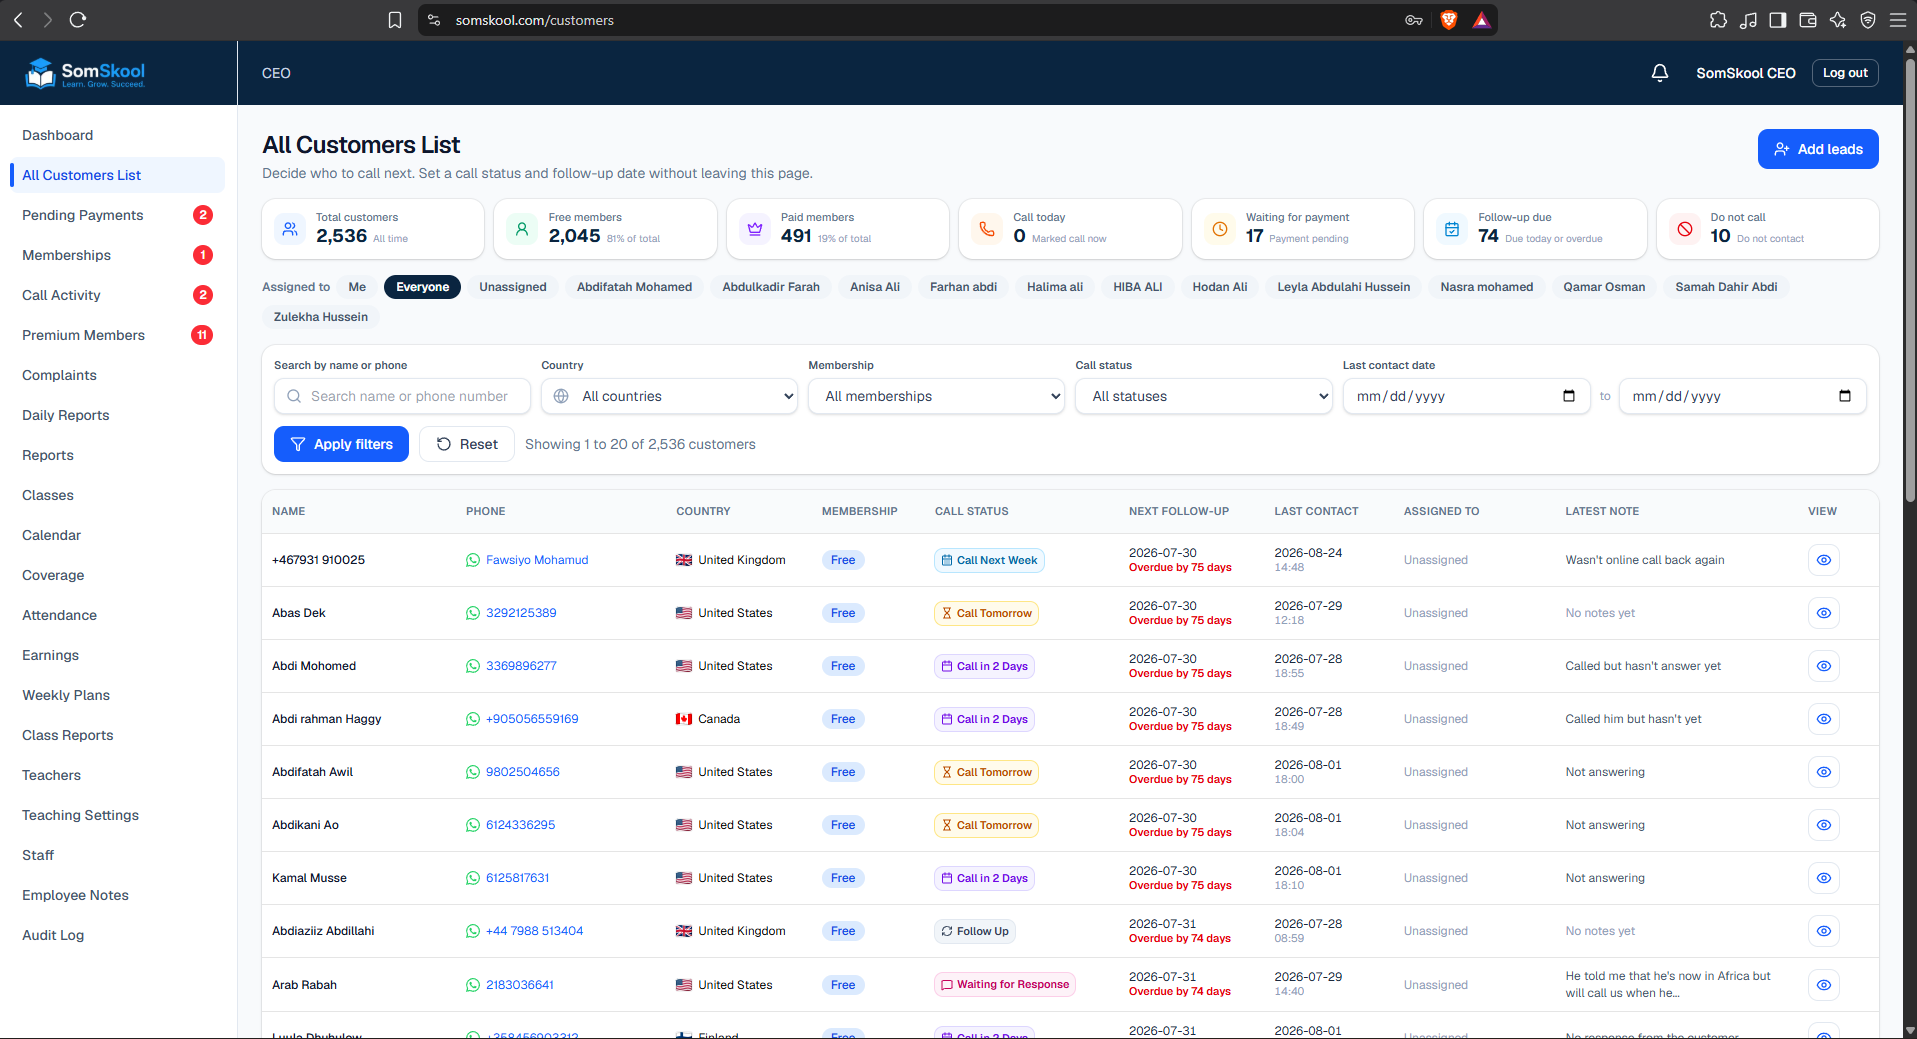The image size is (1917, 1039).
Task: Select the Everyone assignment filter chip
Action: (422, 287)
